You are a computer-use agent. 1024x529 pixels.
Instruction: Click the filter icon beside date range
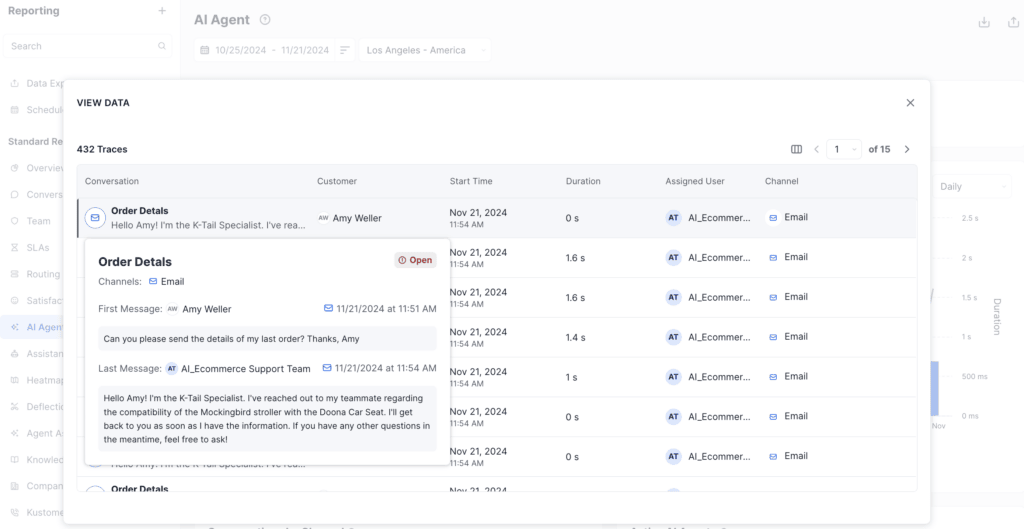point(345,50)
